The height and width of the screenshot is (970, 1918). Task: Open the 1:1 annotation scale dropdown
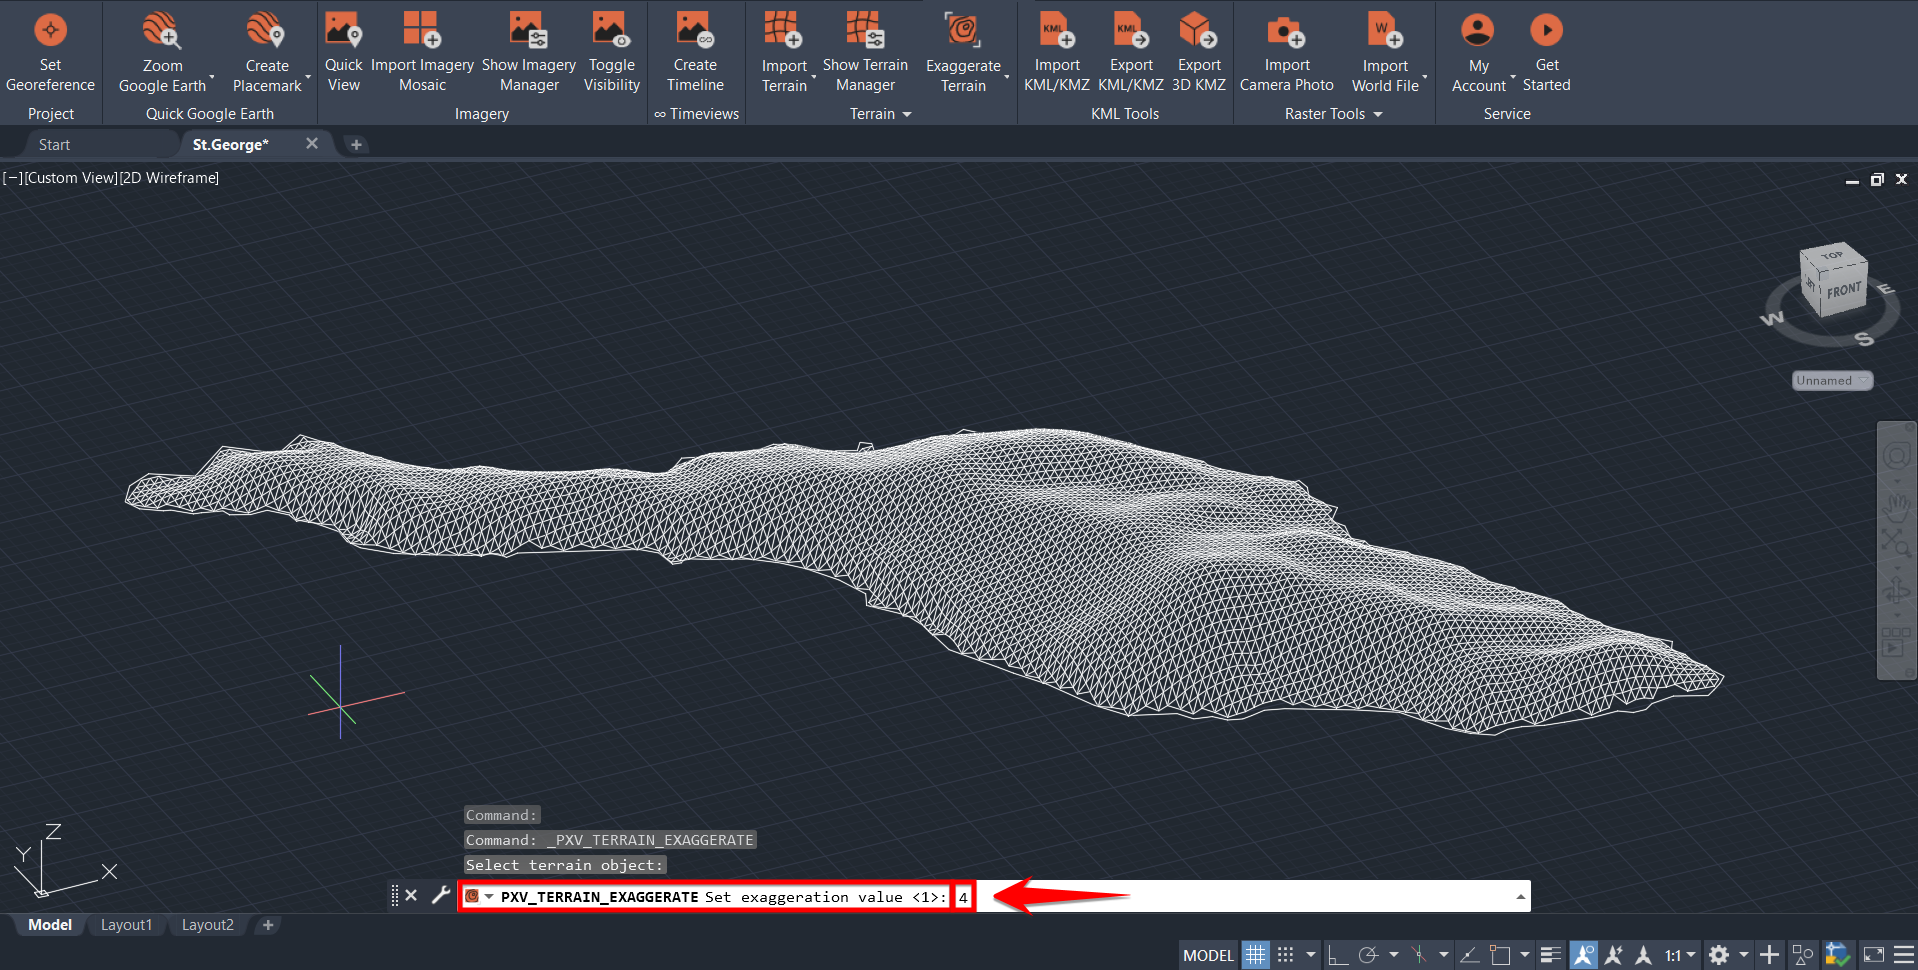pyautogui.click(x=1680, y=955)
